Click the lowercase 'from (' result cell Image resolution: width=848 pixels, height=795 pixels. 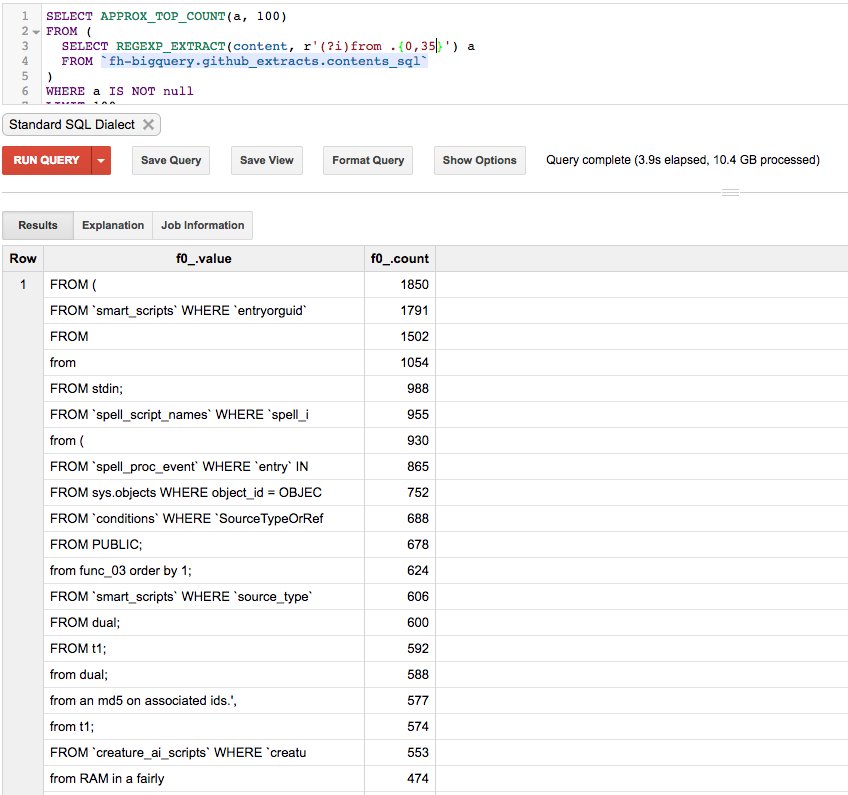[x=204, y=441]
